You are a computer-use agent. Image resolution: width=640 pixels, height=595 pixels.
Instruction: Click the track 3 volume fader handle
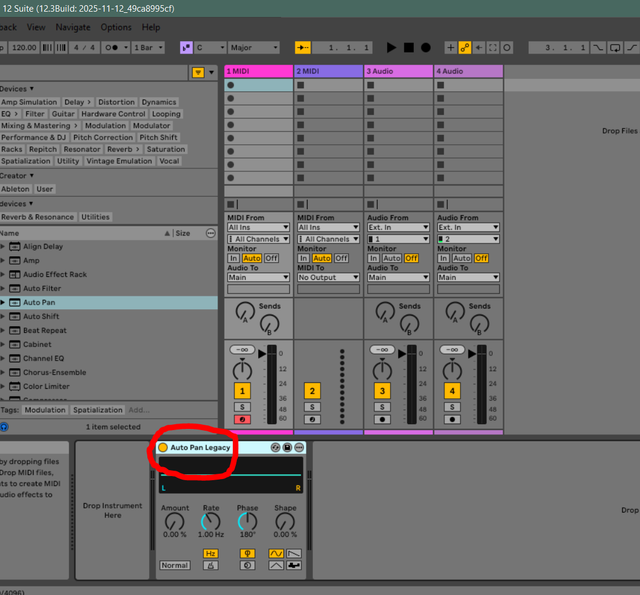tap(402, 353)
